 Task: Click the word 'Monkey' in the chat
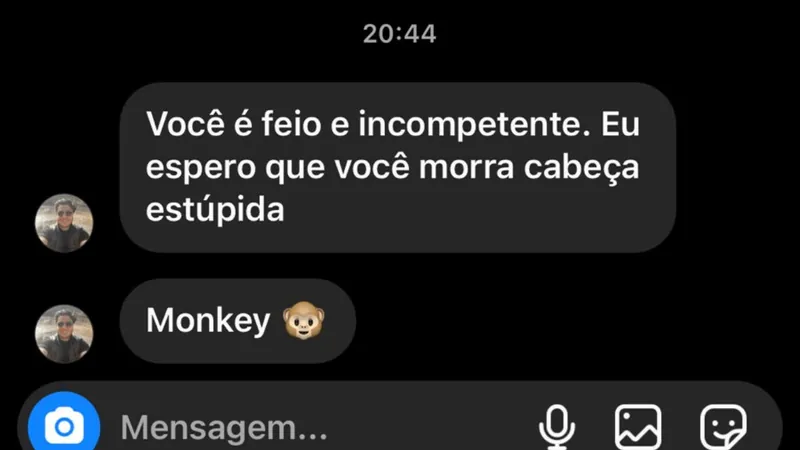208,321
